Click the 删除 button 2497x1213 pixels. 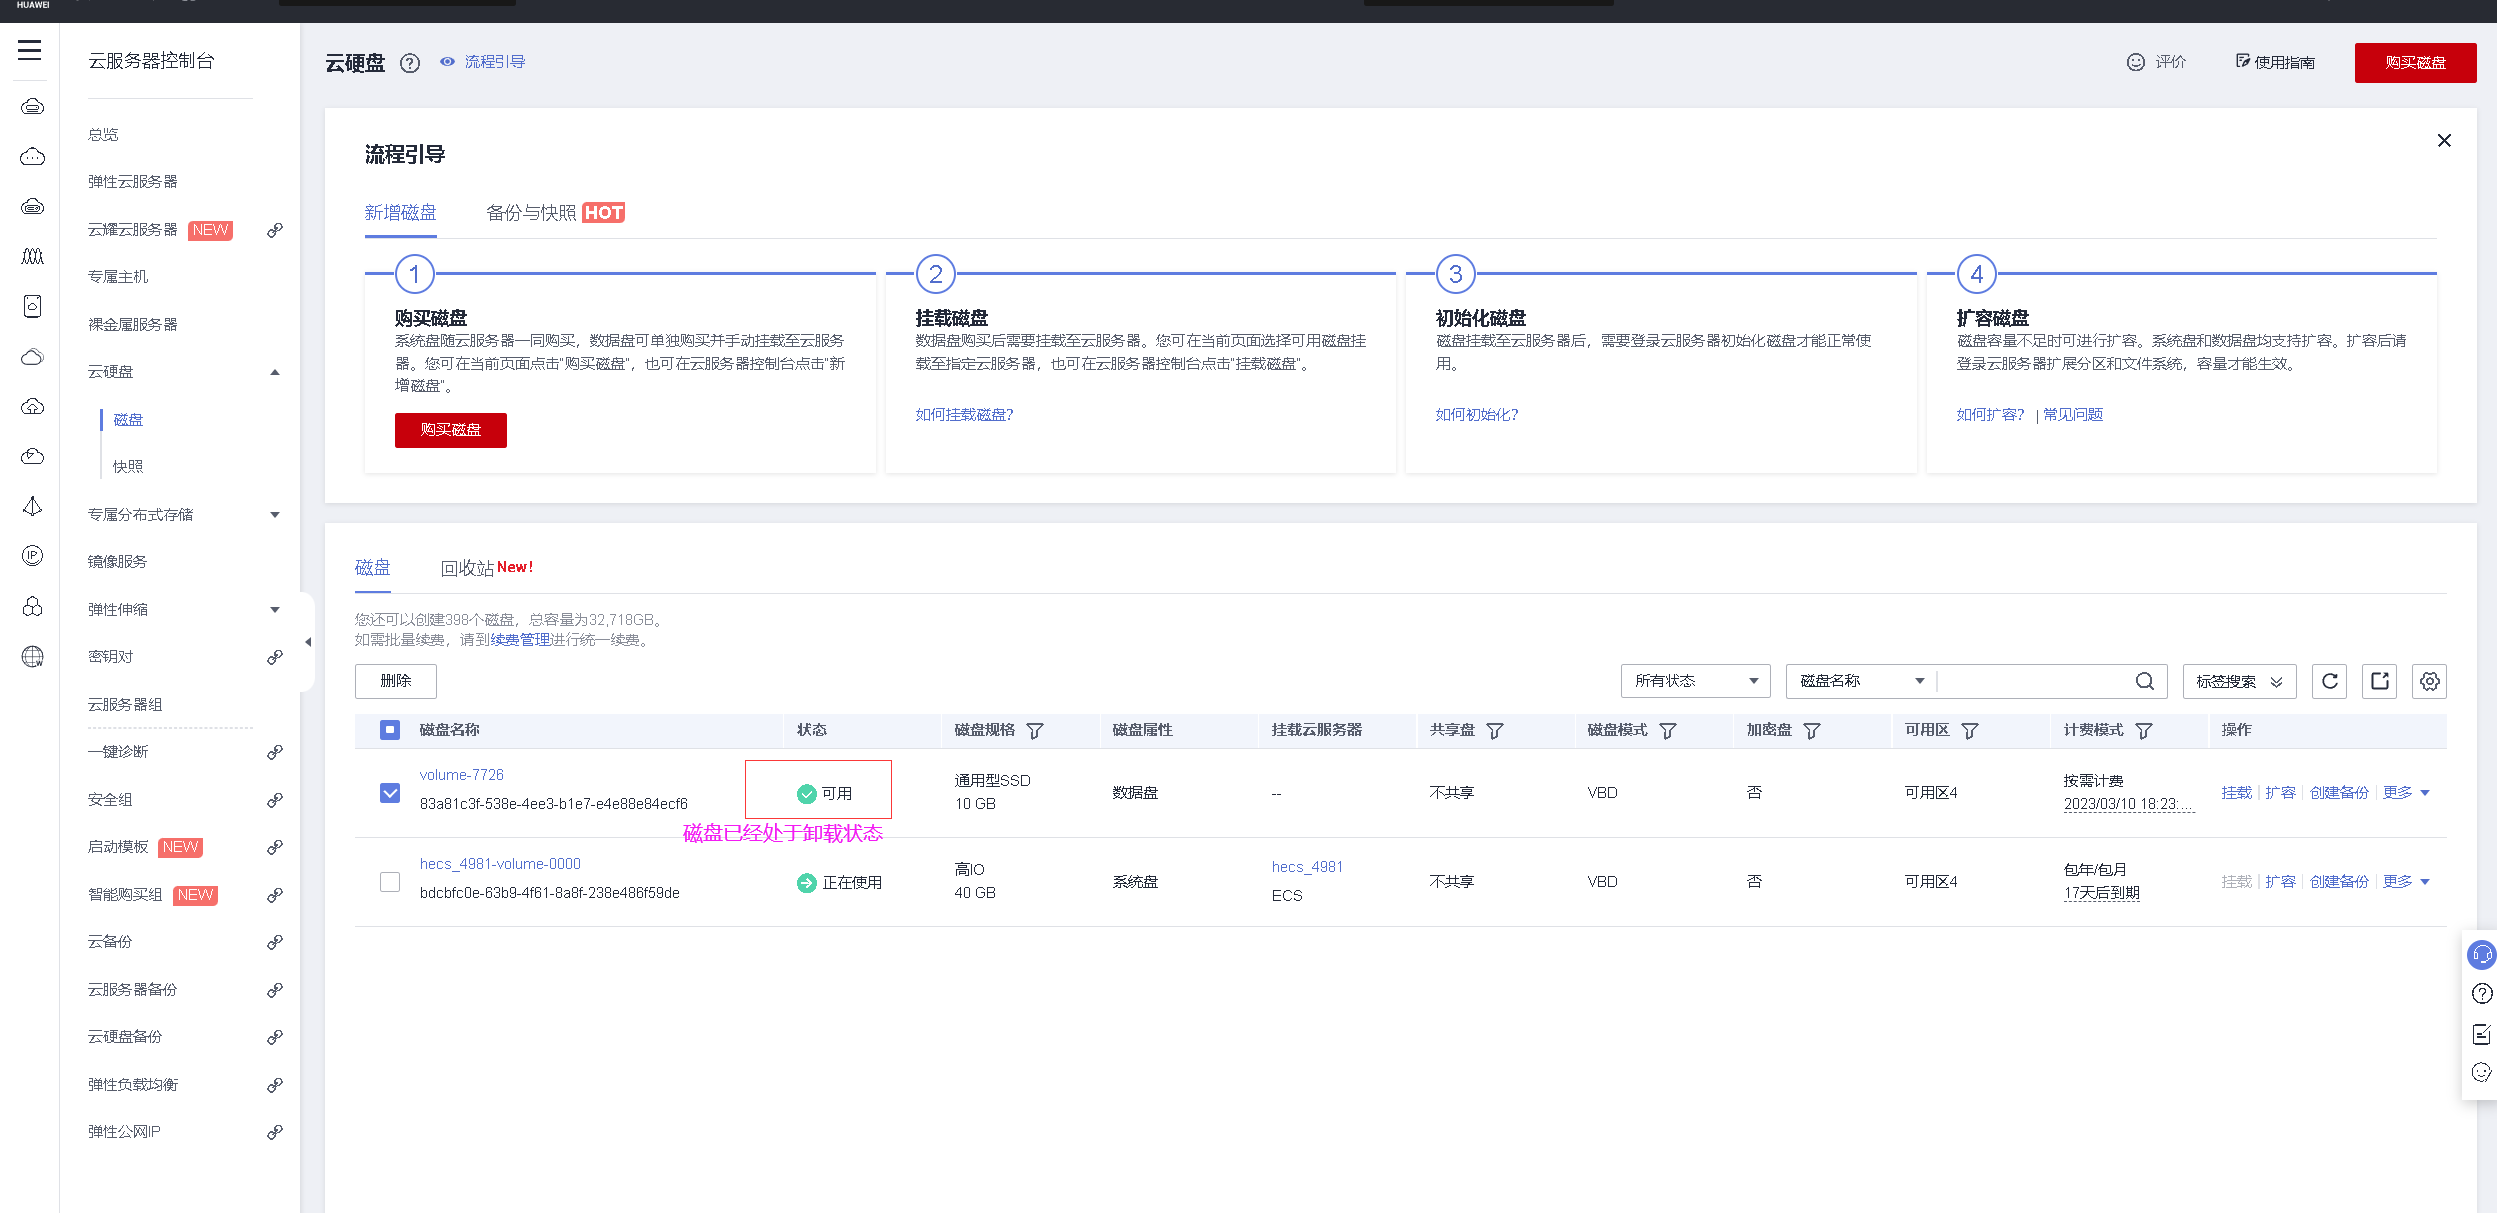click(395, 681)
